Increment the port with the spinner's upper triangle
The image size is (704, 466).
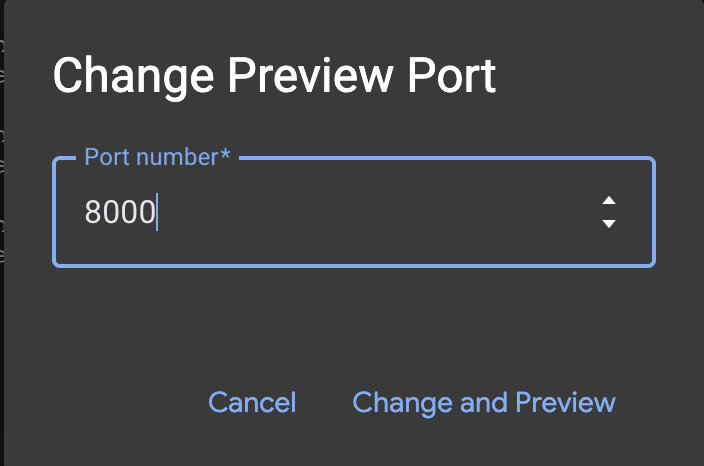(x=608, y=201)
